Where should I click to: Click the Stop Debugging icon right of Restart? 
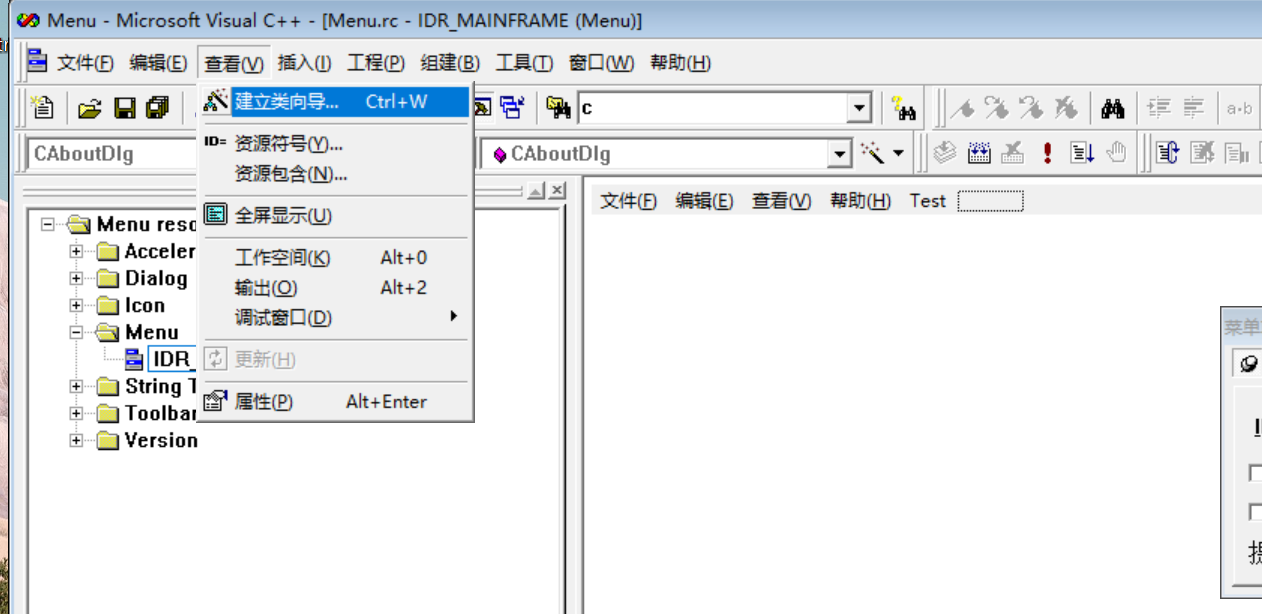pyautogui.click(x=1202, y=153)
